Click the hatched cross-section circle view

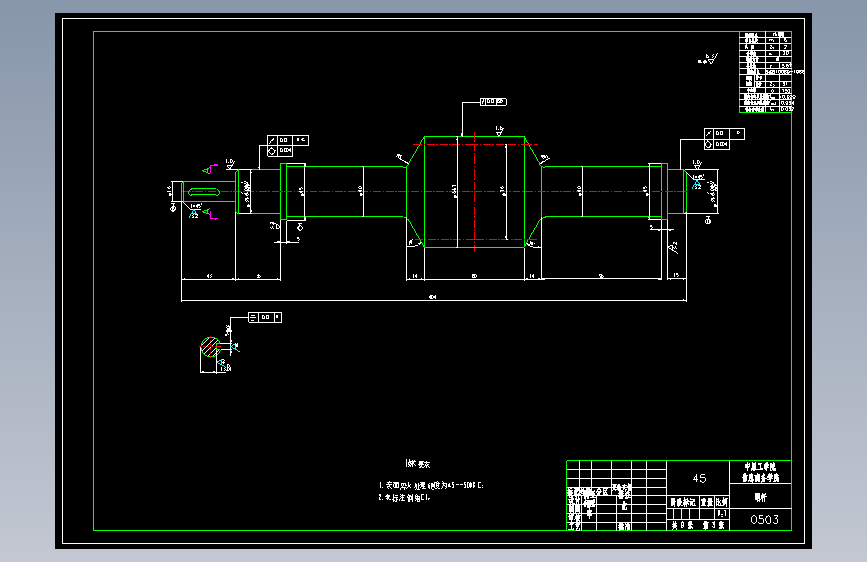point(210,347)
